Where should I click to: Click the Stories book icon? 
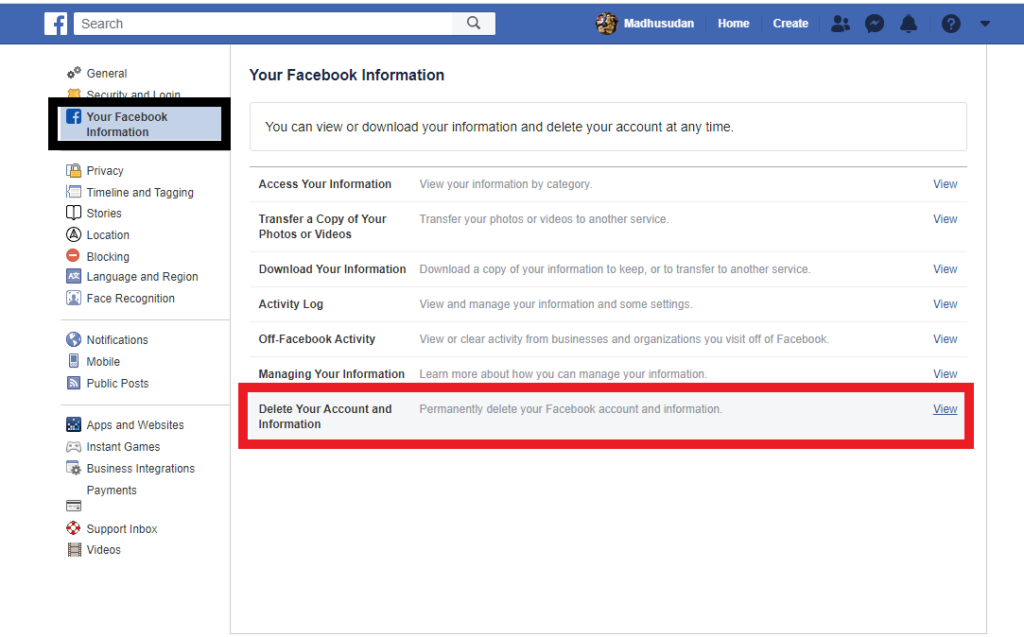pyautogui.click(x=74, y=212)
